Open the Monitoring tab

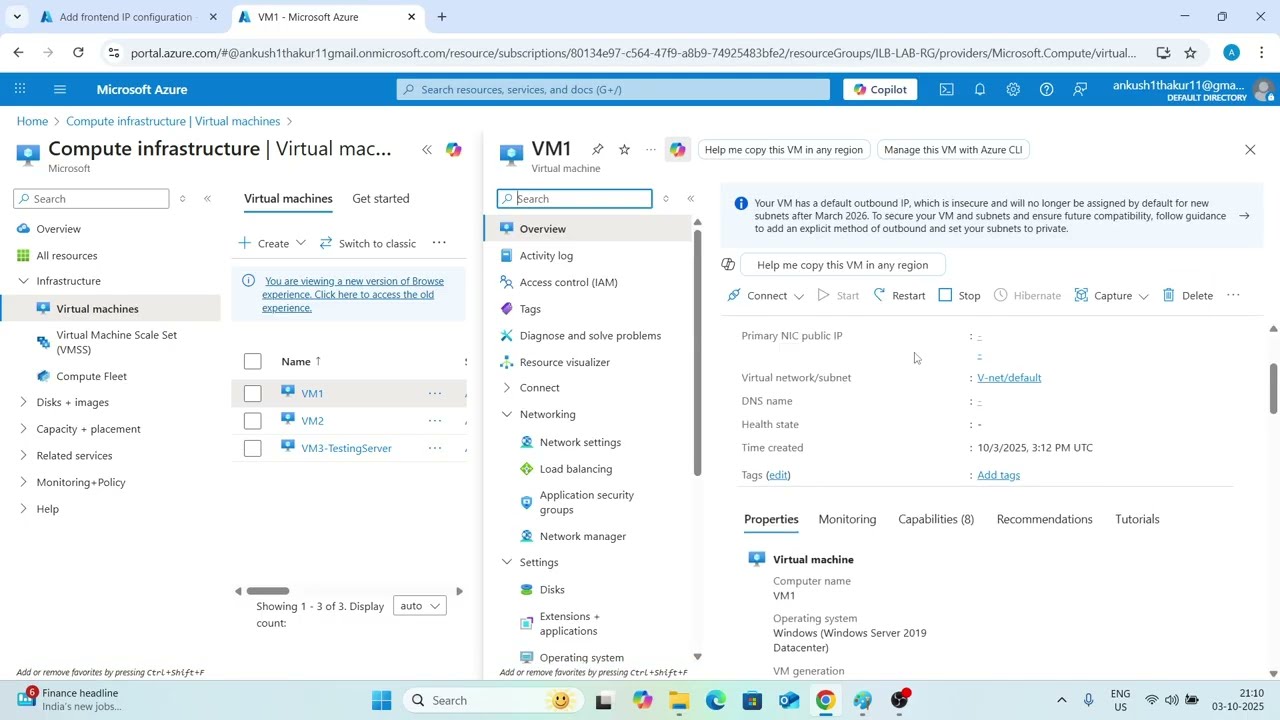pyautogui.click(x=847, y=519)
